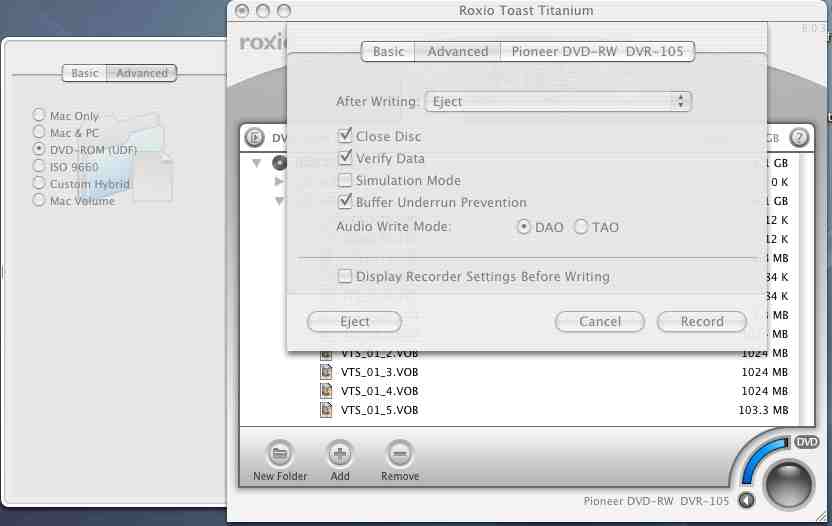Switch to Advanced tab in record dialog
832x526 pixels.
coord(458,51)
